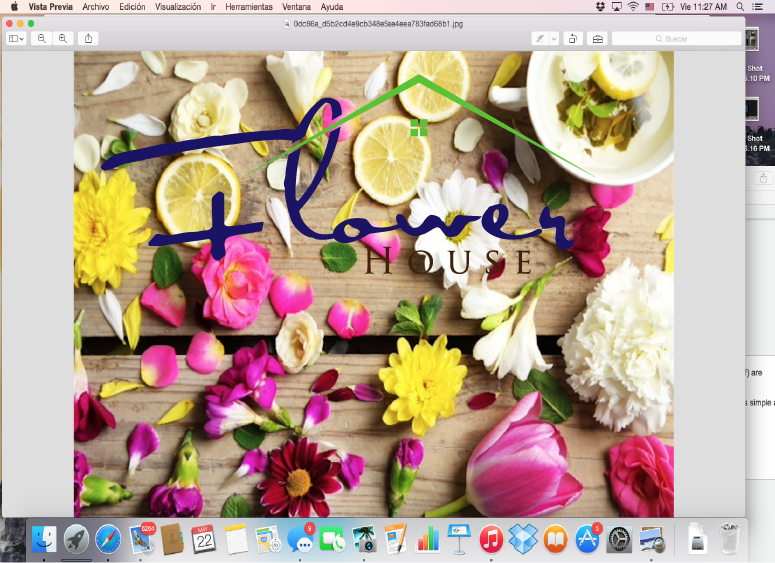The image size is (775, 563).
Task: Click the zoom in magnifier button
Action: coord(63,38)
